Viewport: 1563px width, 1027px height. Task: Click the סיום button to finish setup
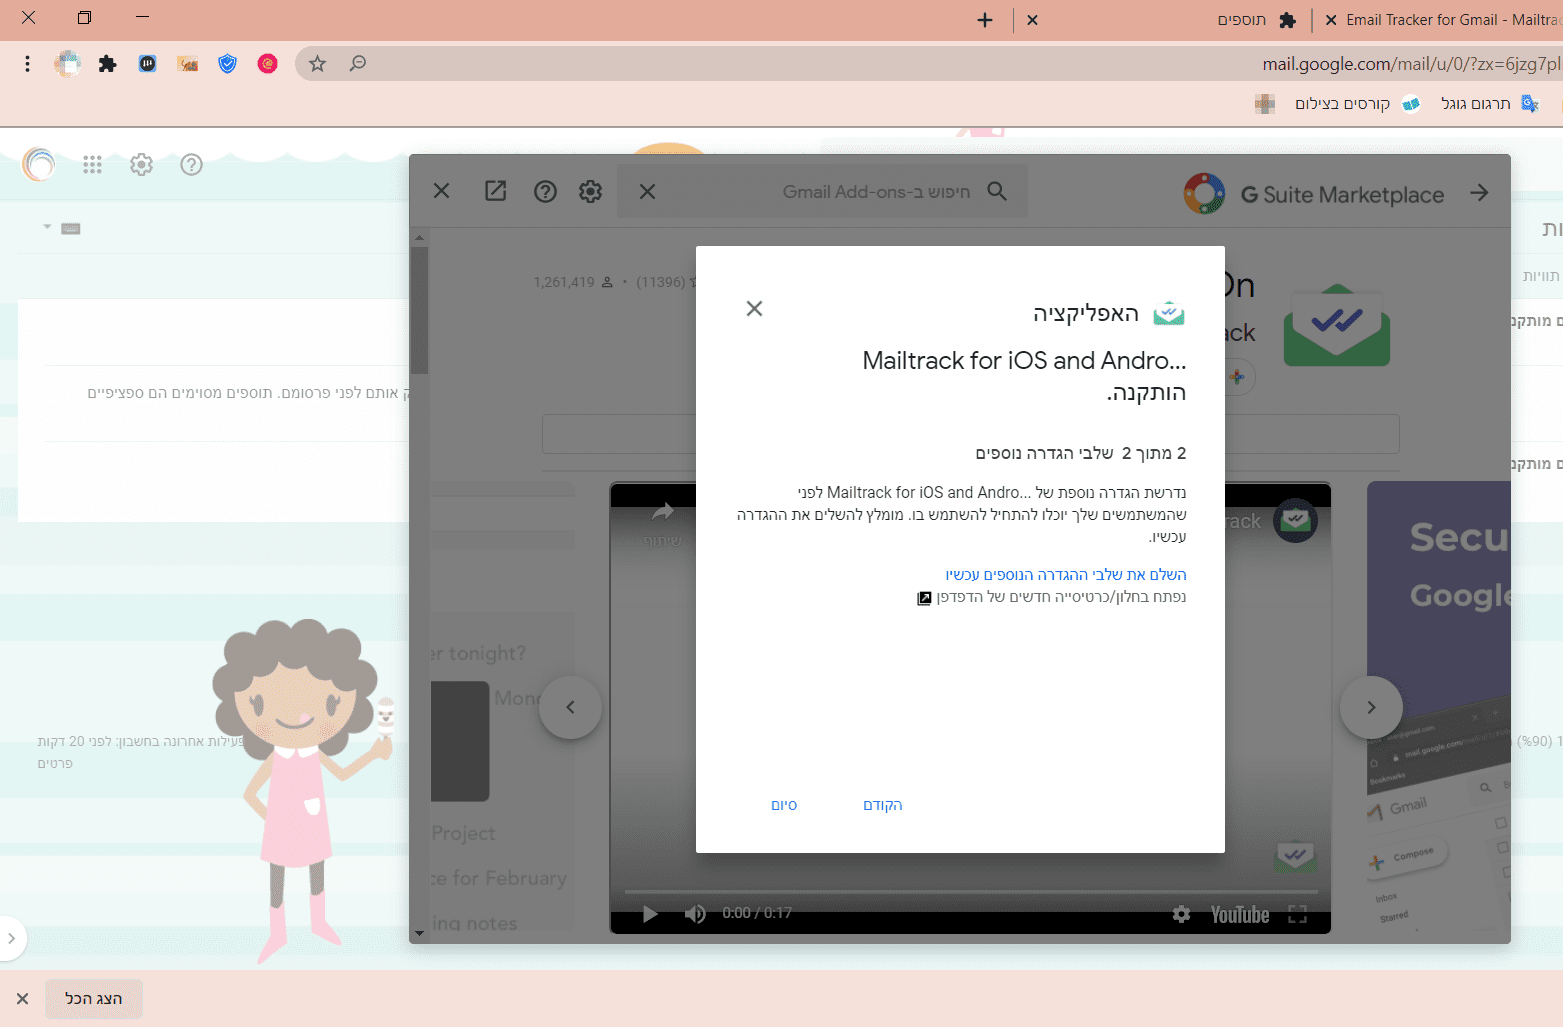784,805
